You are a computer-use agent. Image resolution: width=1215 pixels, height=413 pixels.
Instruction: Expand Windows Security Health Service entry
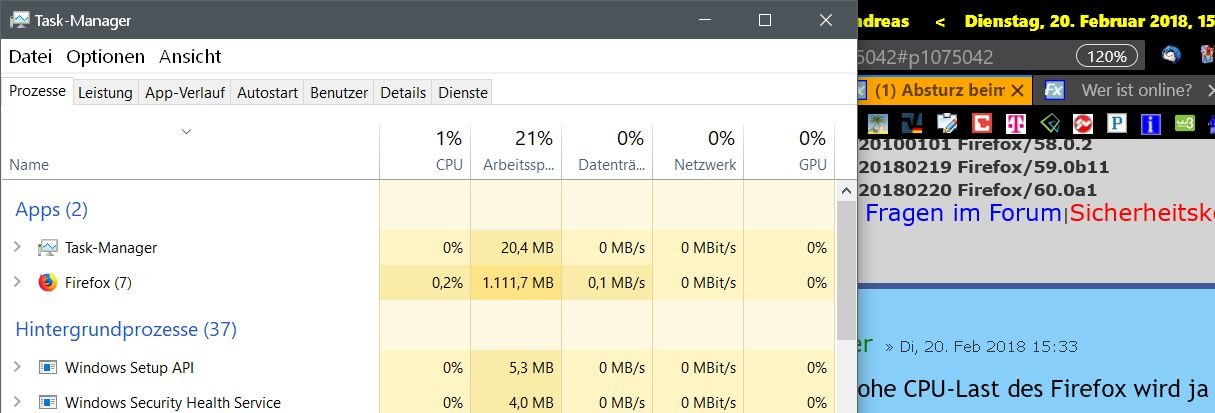(17, 402)
